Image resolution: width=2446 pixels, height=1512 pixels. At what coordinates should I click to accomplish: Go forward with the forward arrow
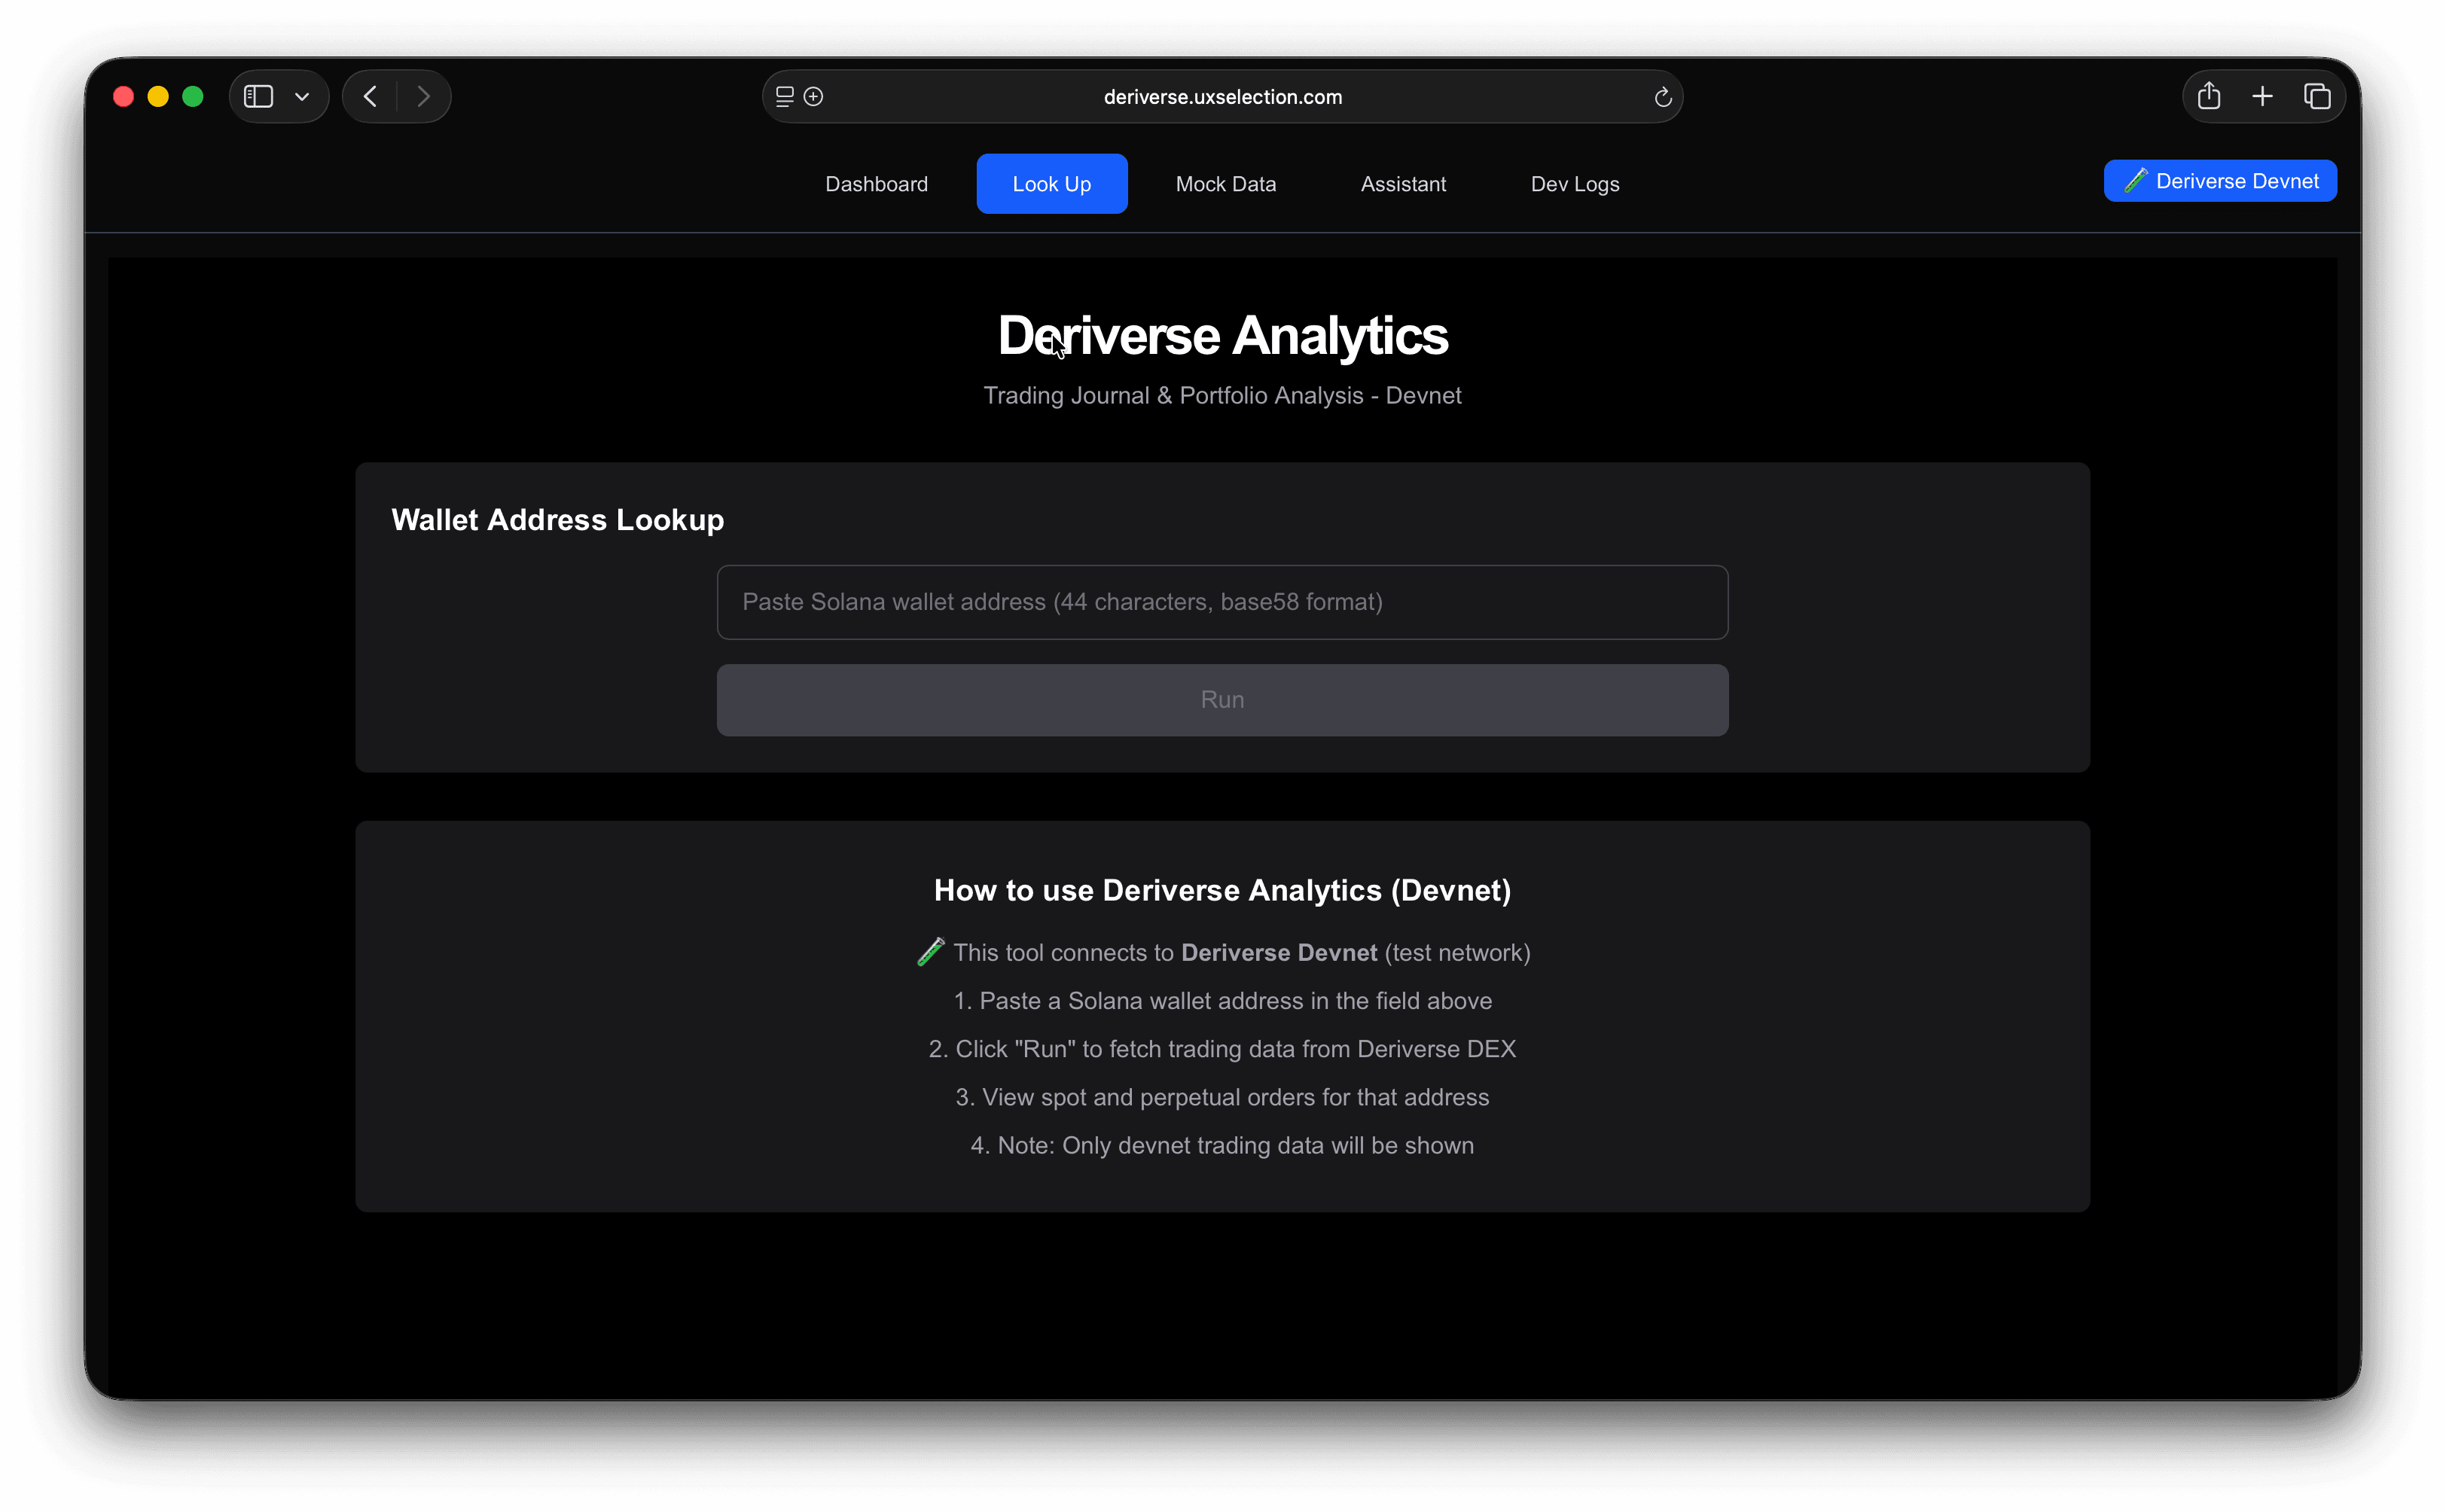[x=423, y=97]
